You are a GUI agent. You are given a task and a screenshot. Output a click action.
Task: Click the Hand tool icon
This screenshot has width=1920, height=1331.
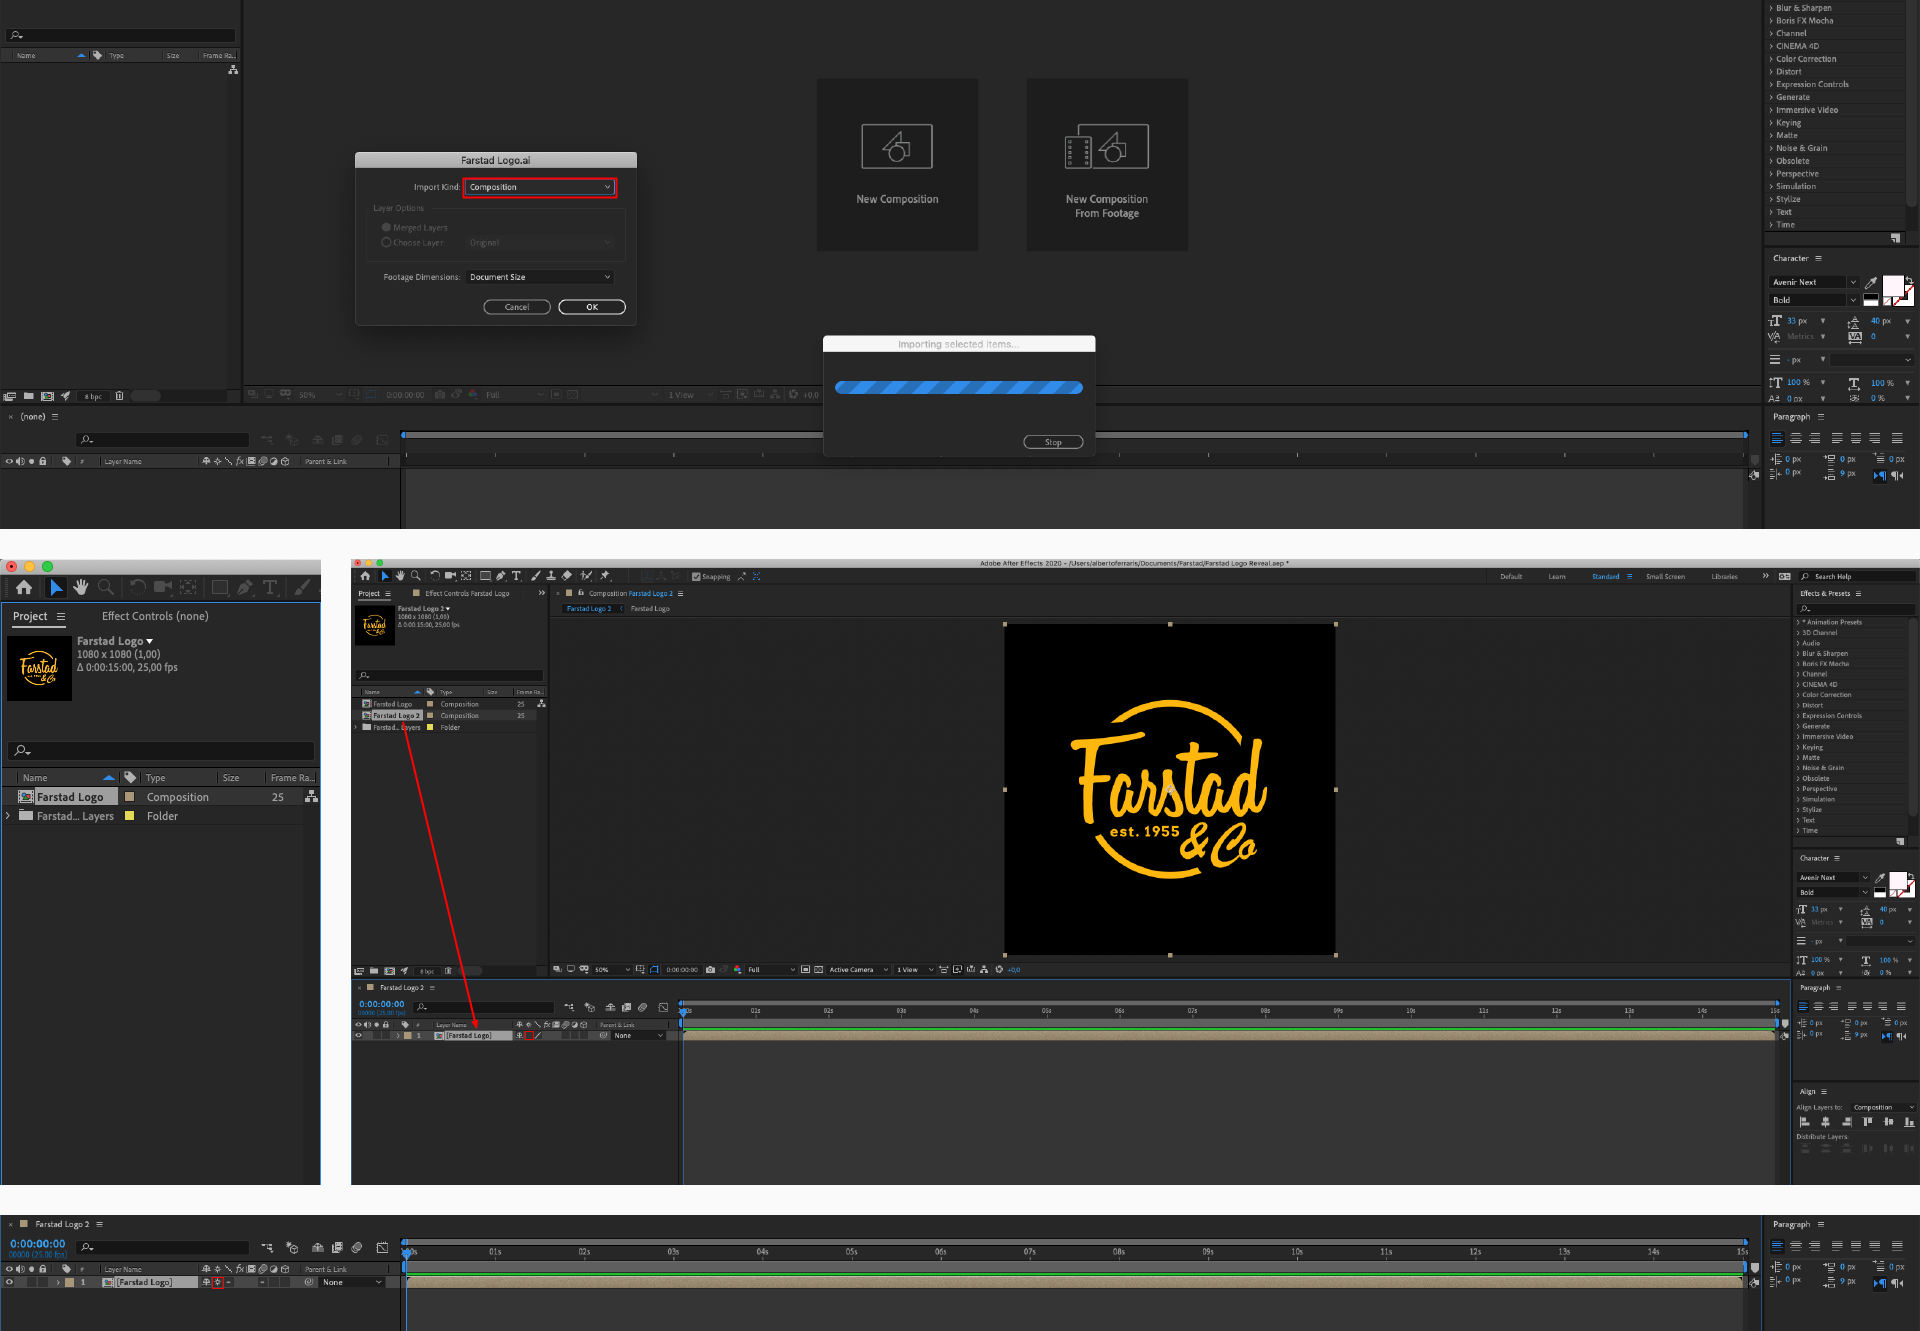(80, 587)
